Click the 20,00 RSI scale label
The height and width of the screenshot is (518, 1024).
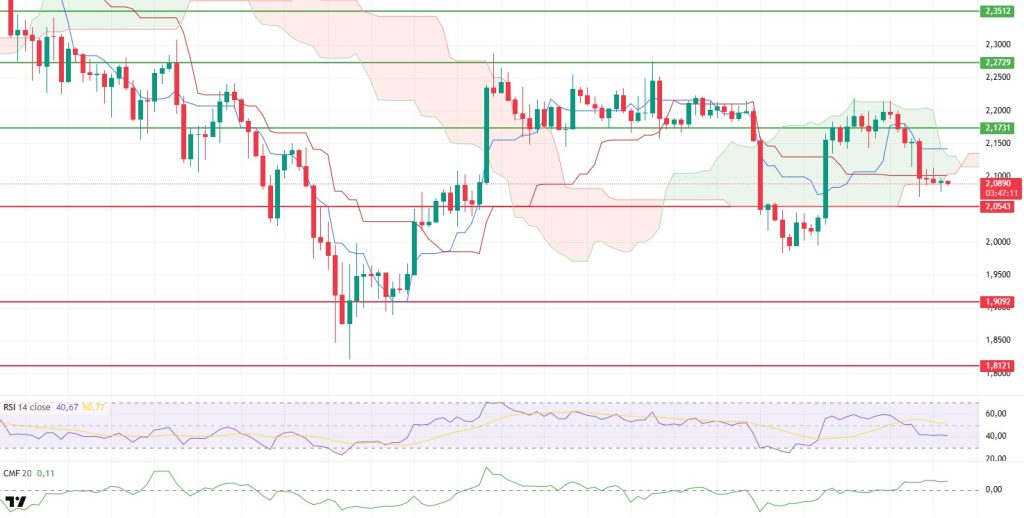[x=995, y=458]
